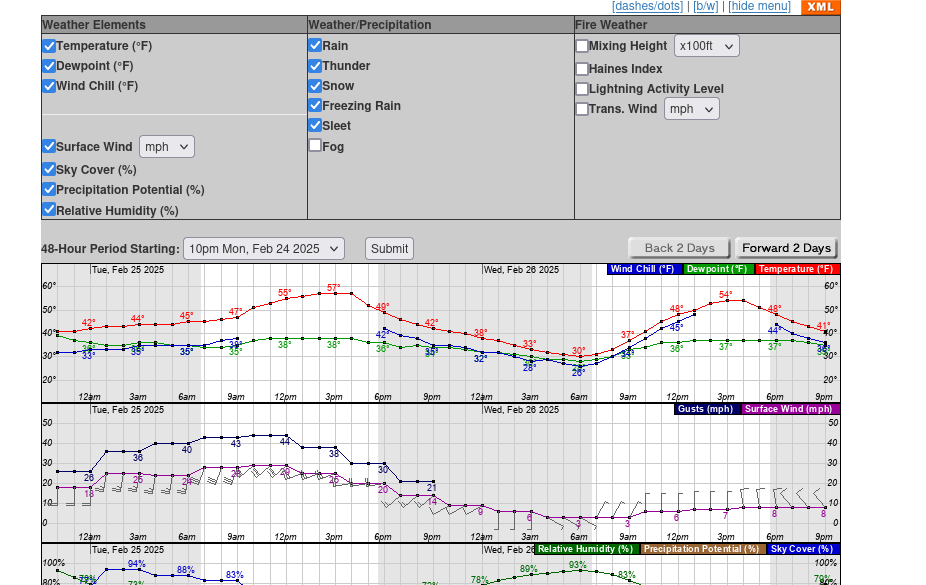Open the Surface Wind mph unit dropdown
The height and width of the screenshot is (585, 926).
click(167, 147)
